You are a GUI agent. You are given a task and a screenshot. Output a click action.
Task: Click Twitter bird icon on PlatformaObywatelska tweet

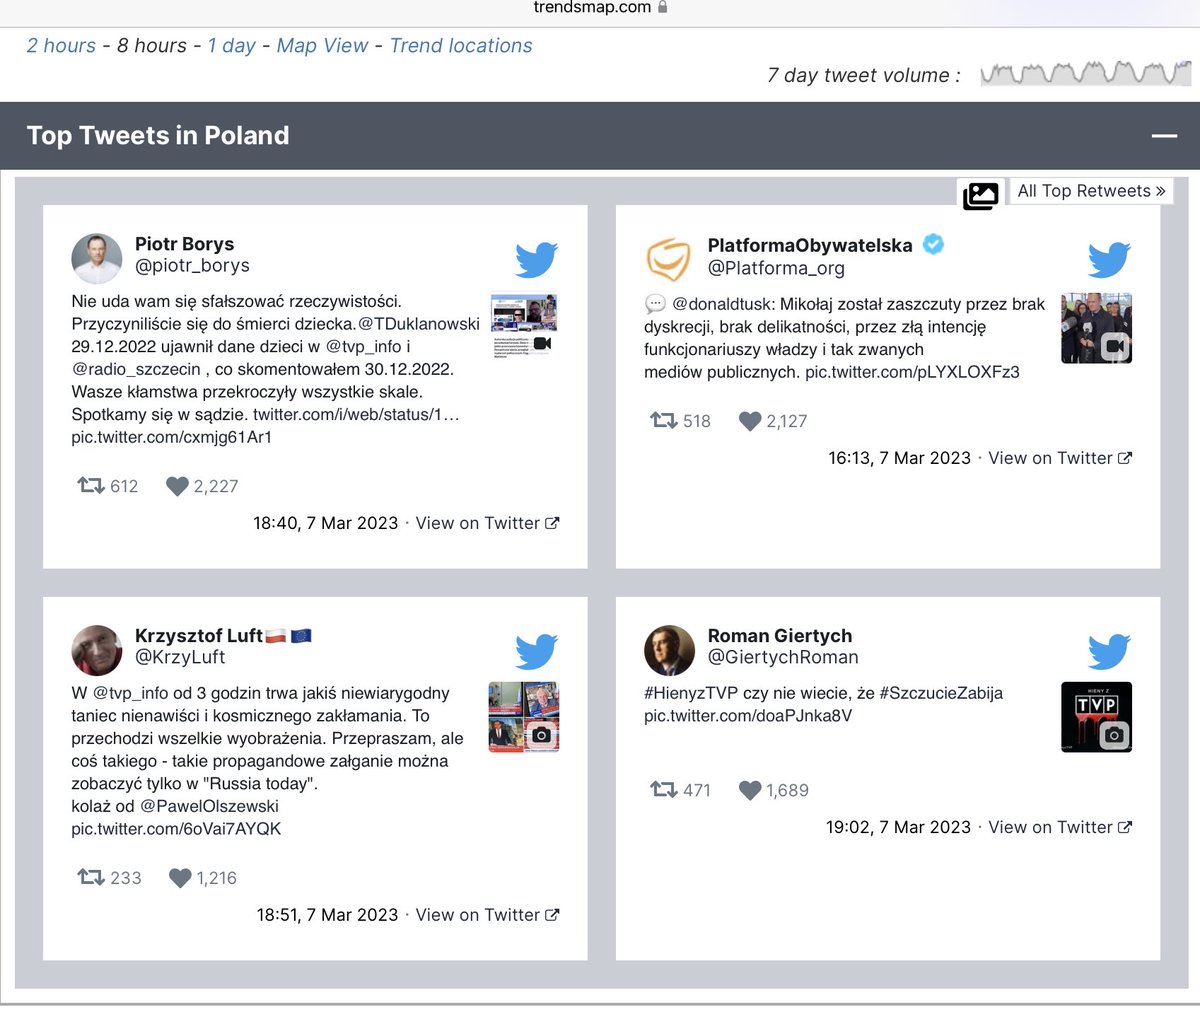(1110, 260)
